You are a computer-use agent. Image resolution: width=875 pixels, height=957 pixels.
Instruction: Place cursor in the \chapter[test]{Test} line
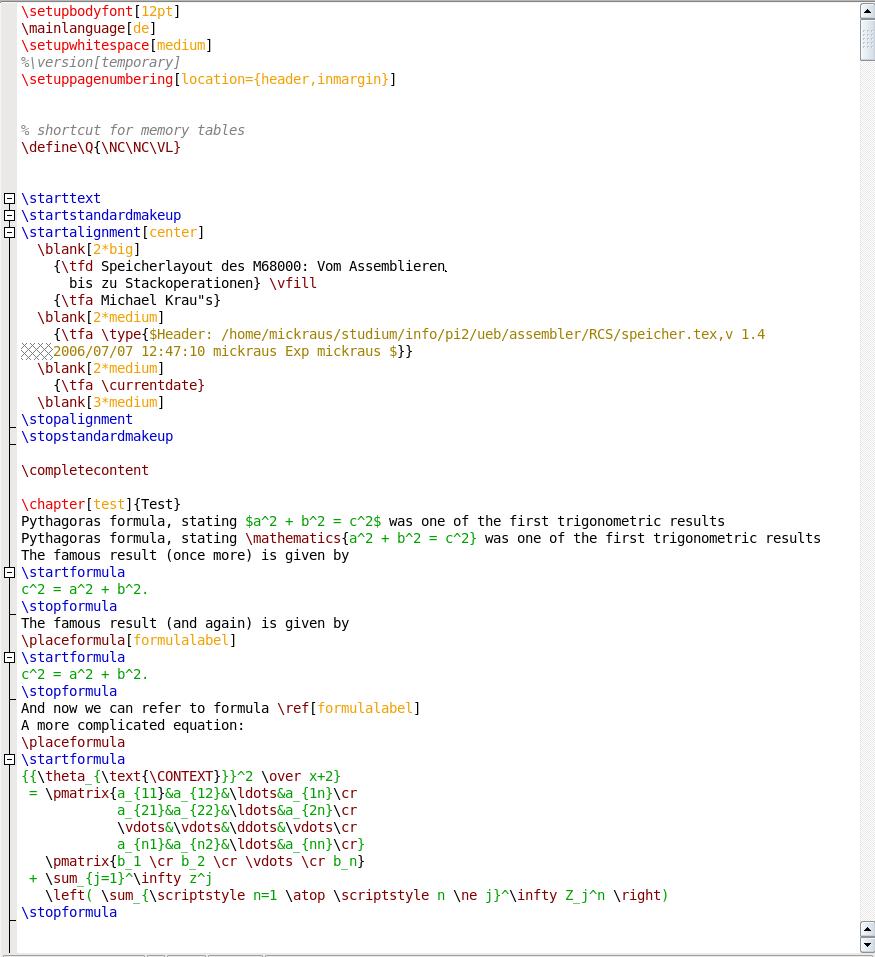[100, 504]
